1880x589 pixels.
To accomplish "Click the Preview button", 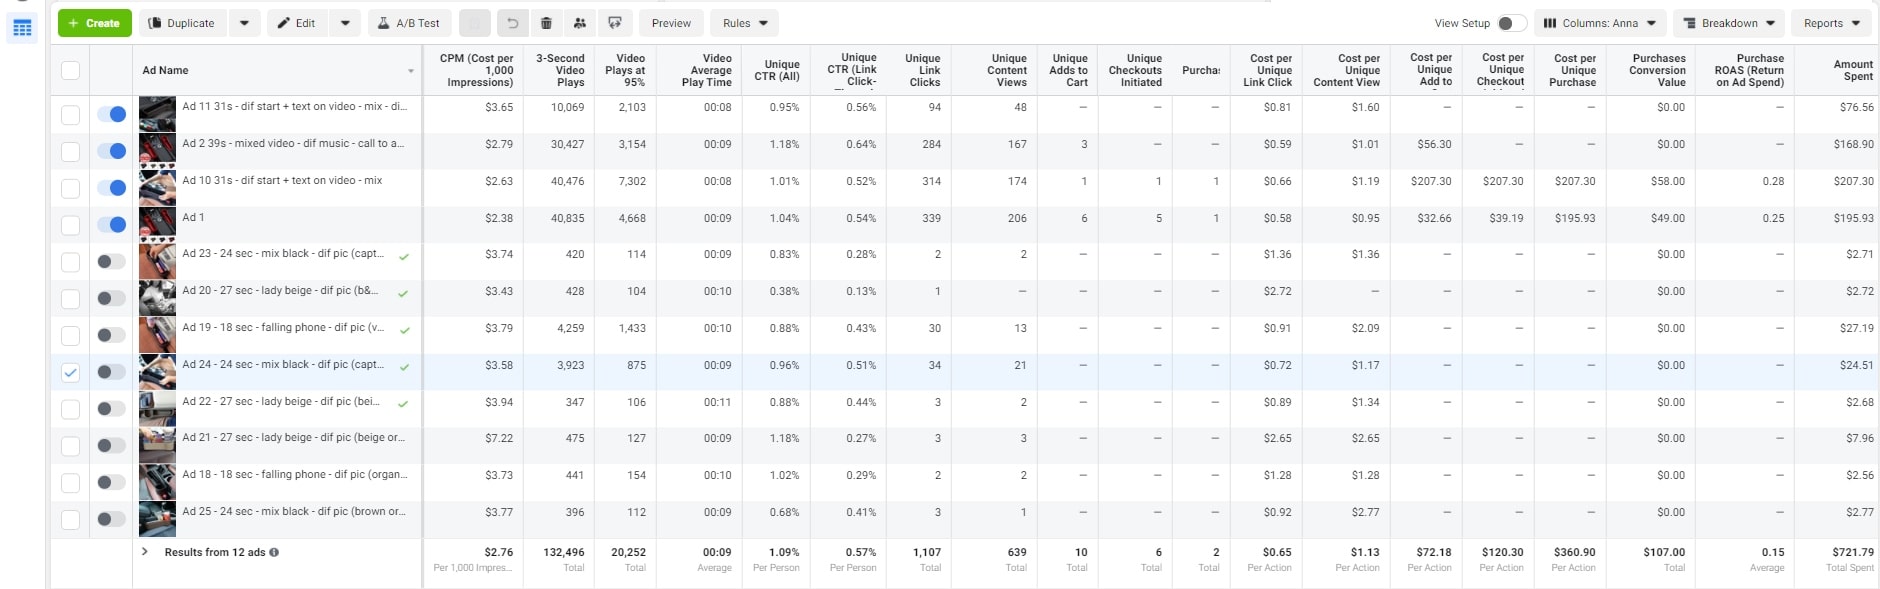I will pyautogui.click(x=671, y=22).
